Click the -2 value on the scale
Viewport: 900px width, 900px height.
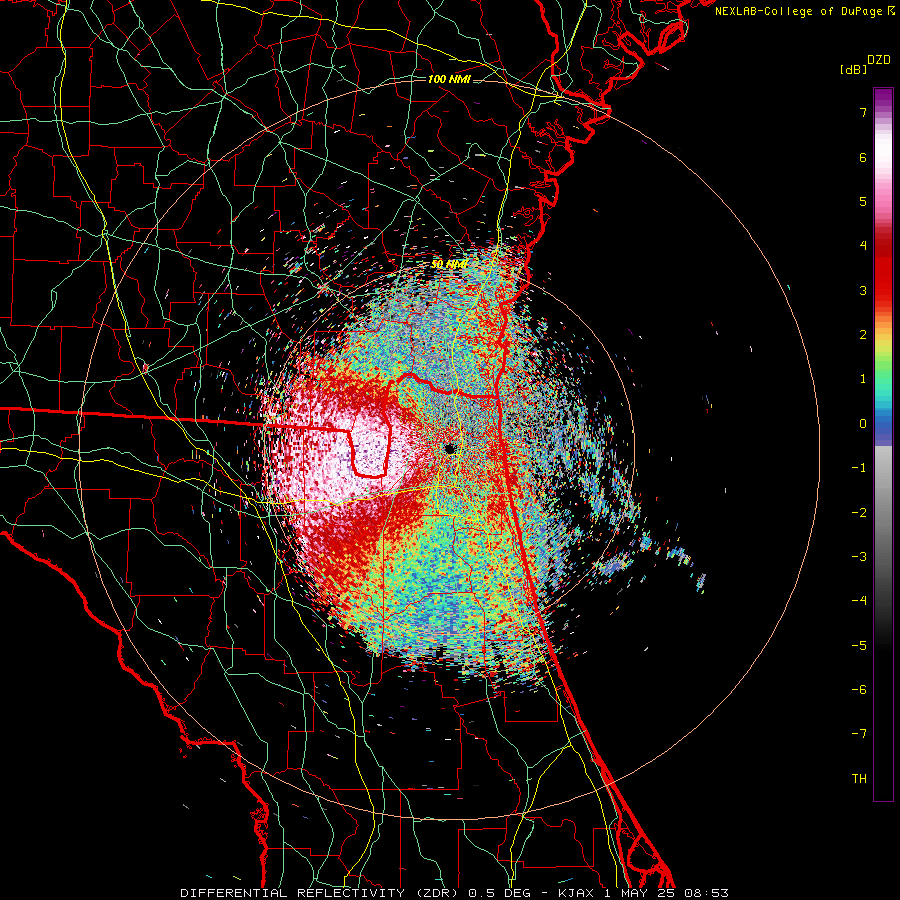tap(859, 513)
